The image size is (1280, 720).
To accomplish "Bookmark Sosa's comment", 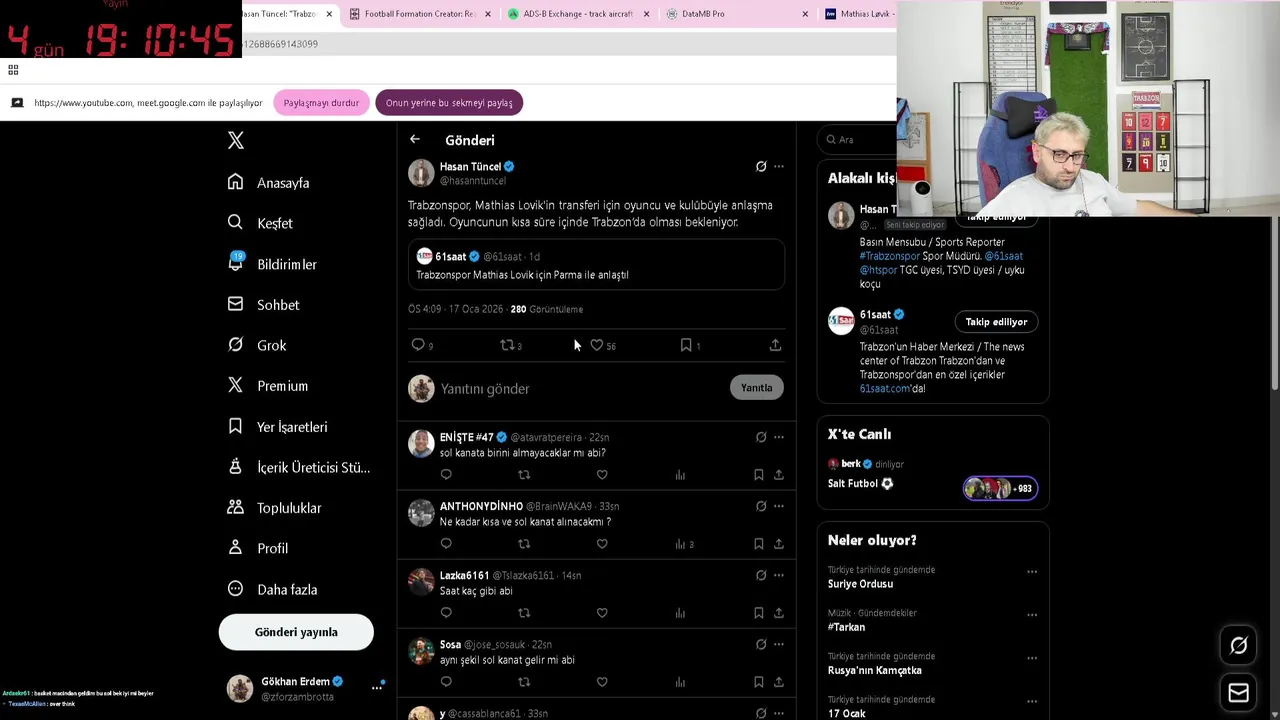I will (x=759, y=682).
